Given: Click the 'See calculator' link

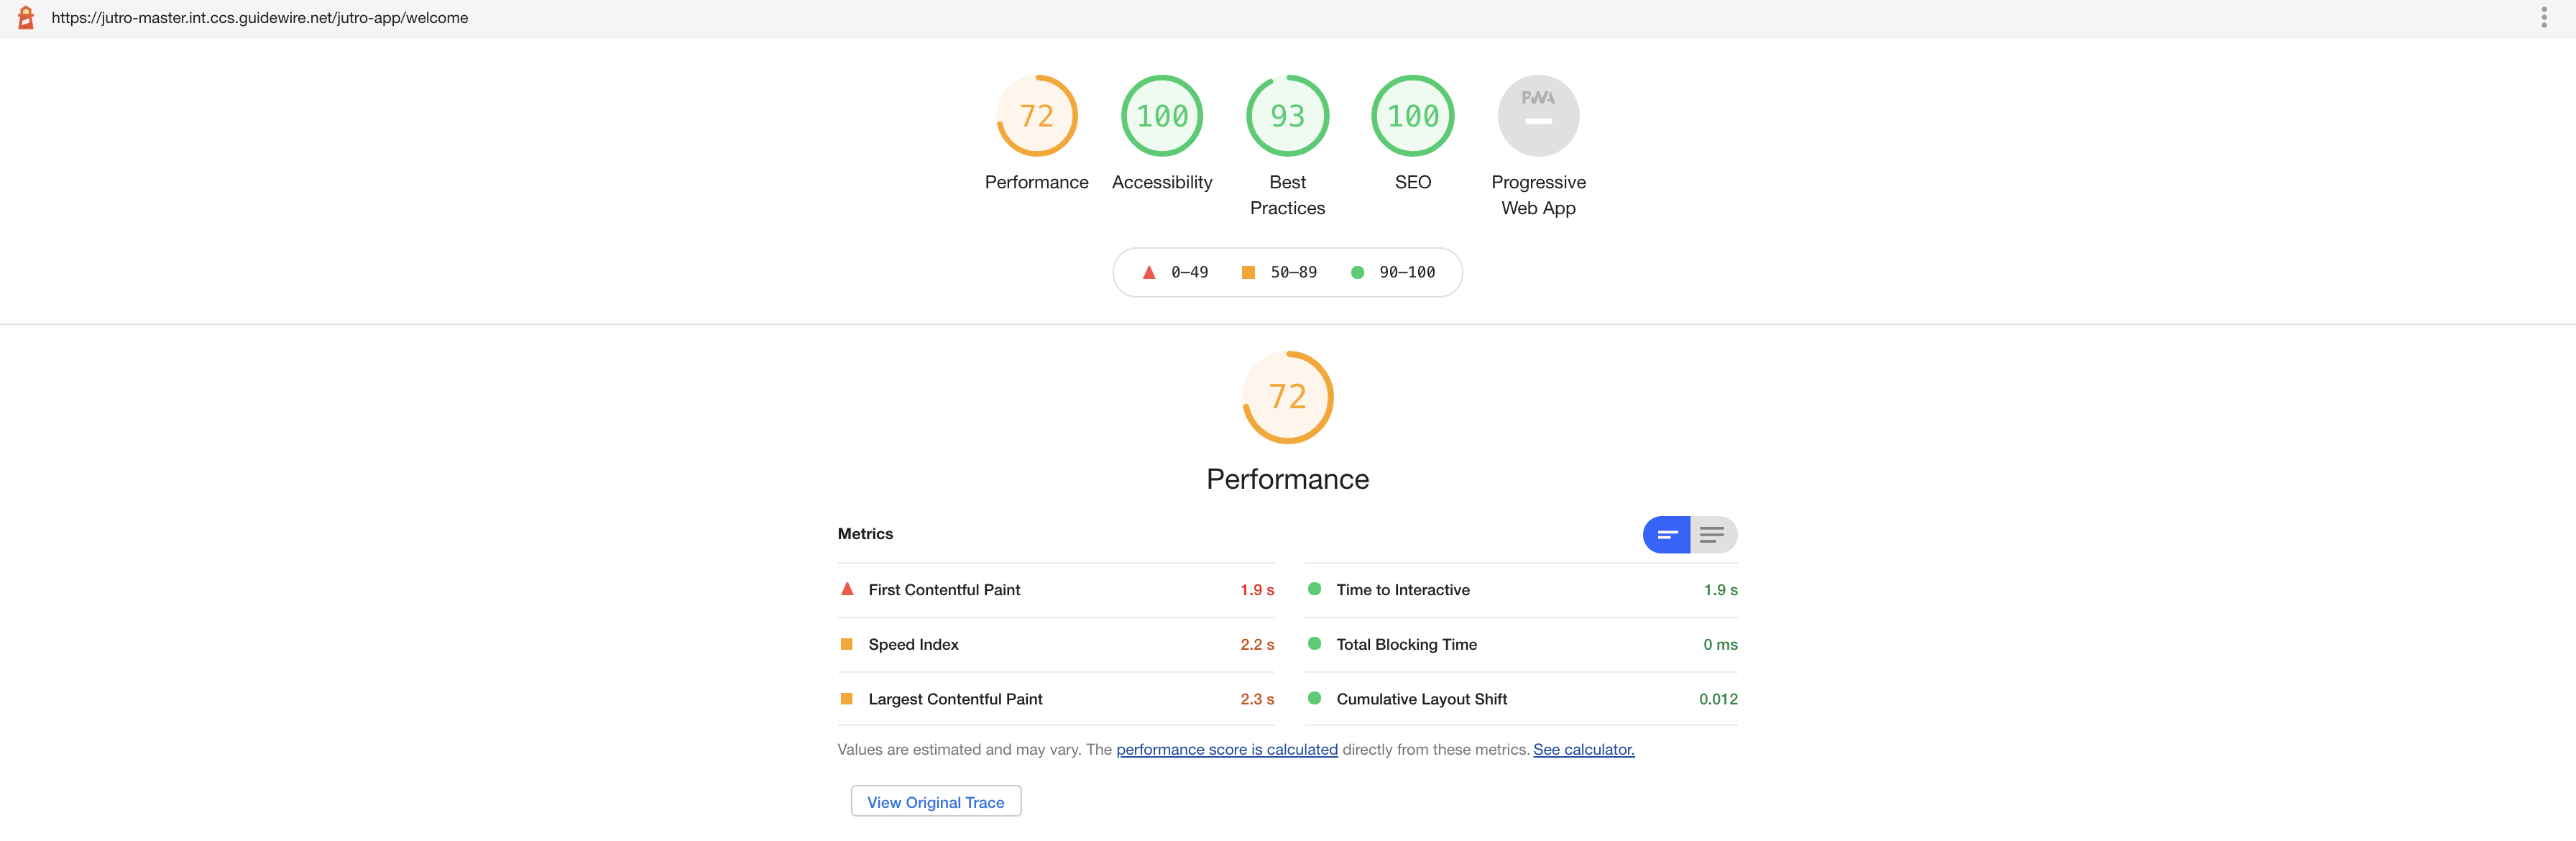Looking at the screenshot, I should tap(1582, 749).
